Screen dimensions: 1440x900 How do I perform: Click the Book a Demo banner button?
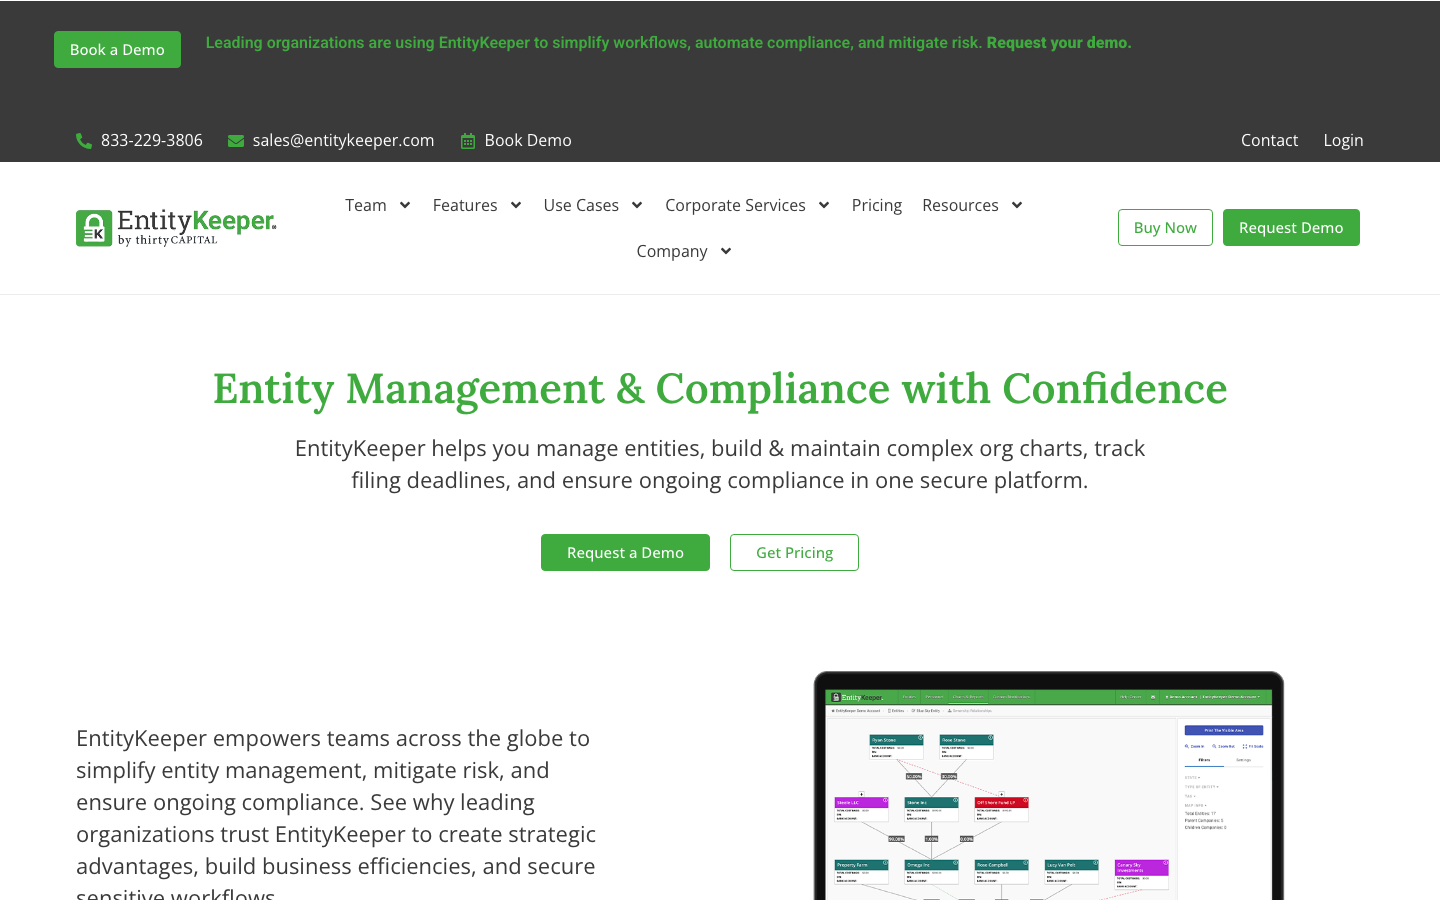click(117, 49)
